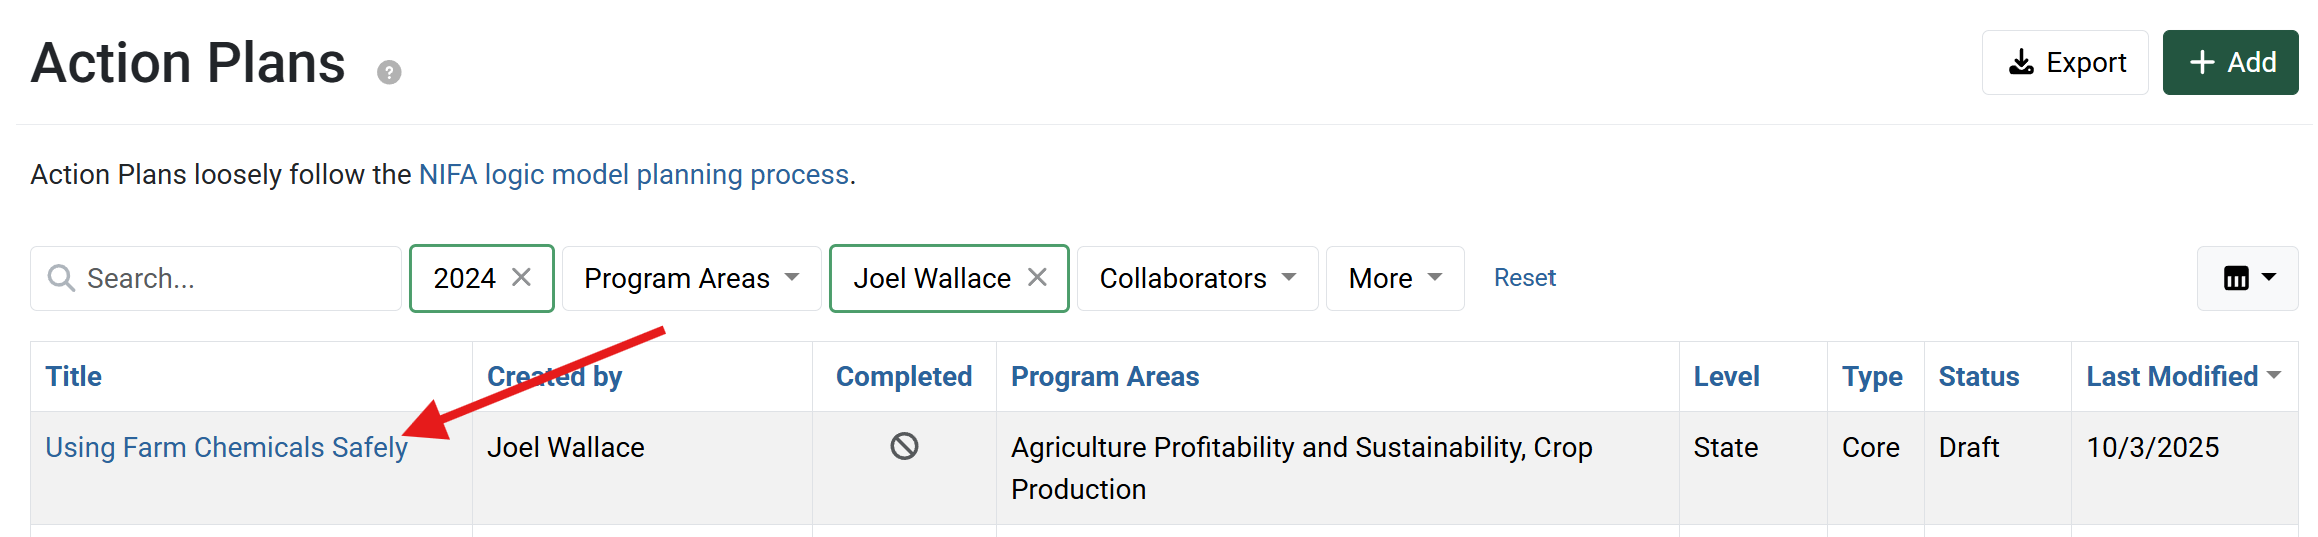Expand the Program Areas filter dropdown

691,278
